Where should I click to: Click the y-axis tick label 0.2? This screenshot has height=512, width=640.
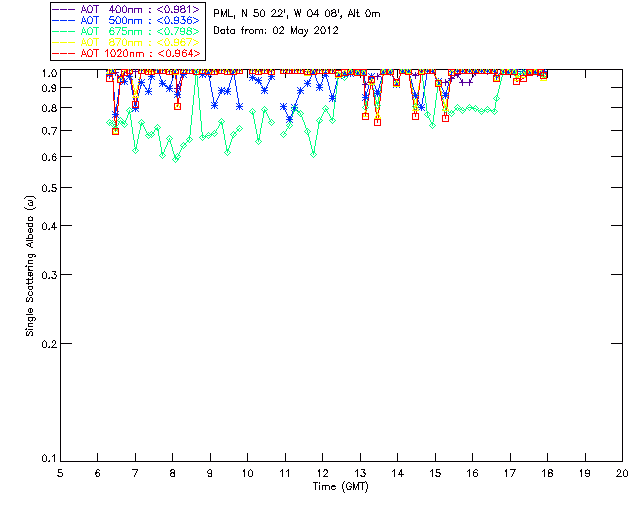click(x=47, y=343)
